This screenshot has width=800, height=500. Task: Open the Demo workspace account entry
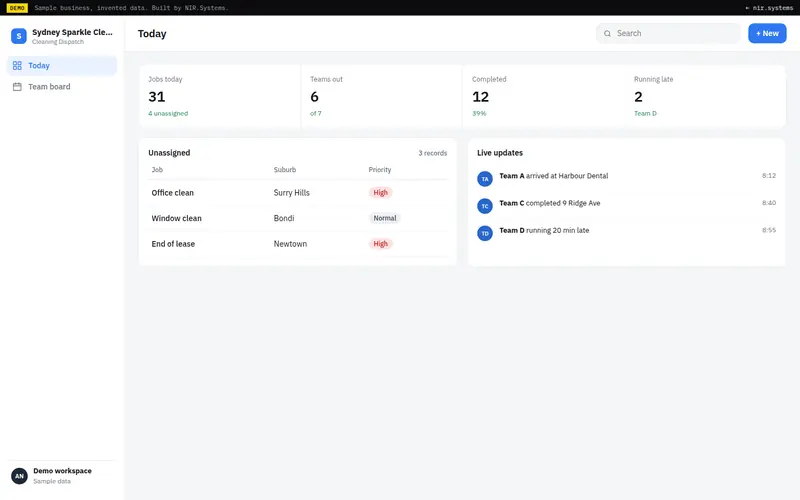[x=62, y=476]
